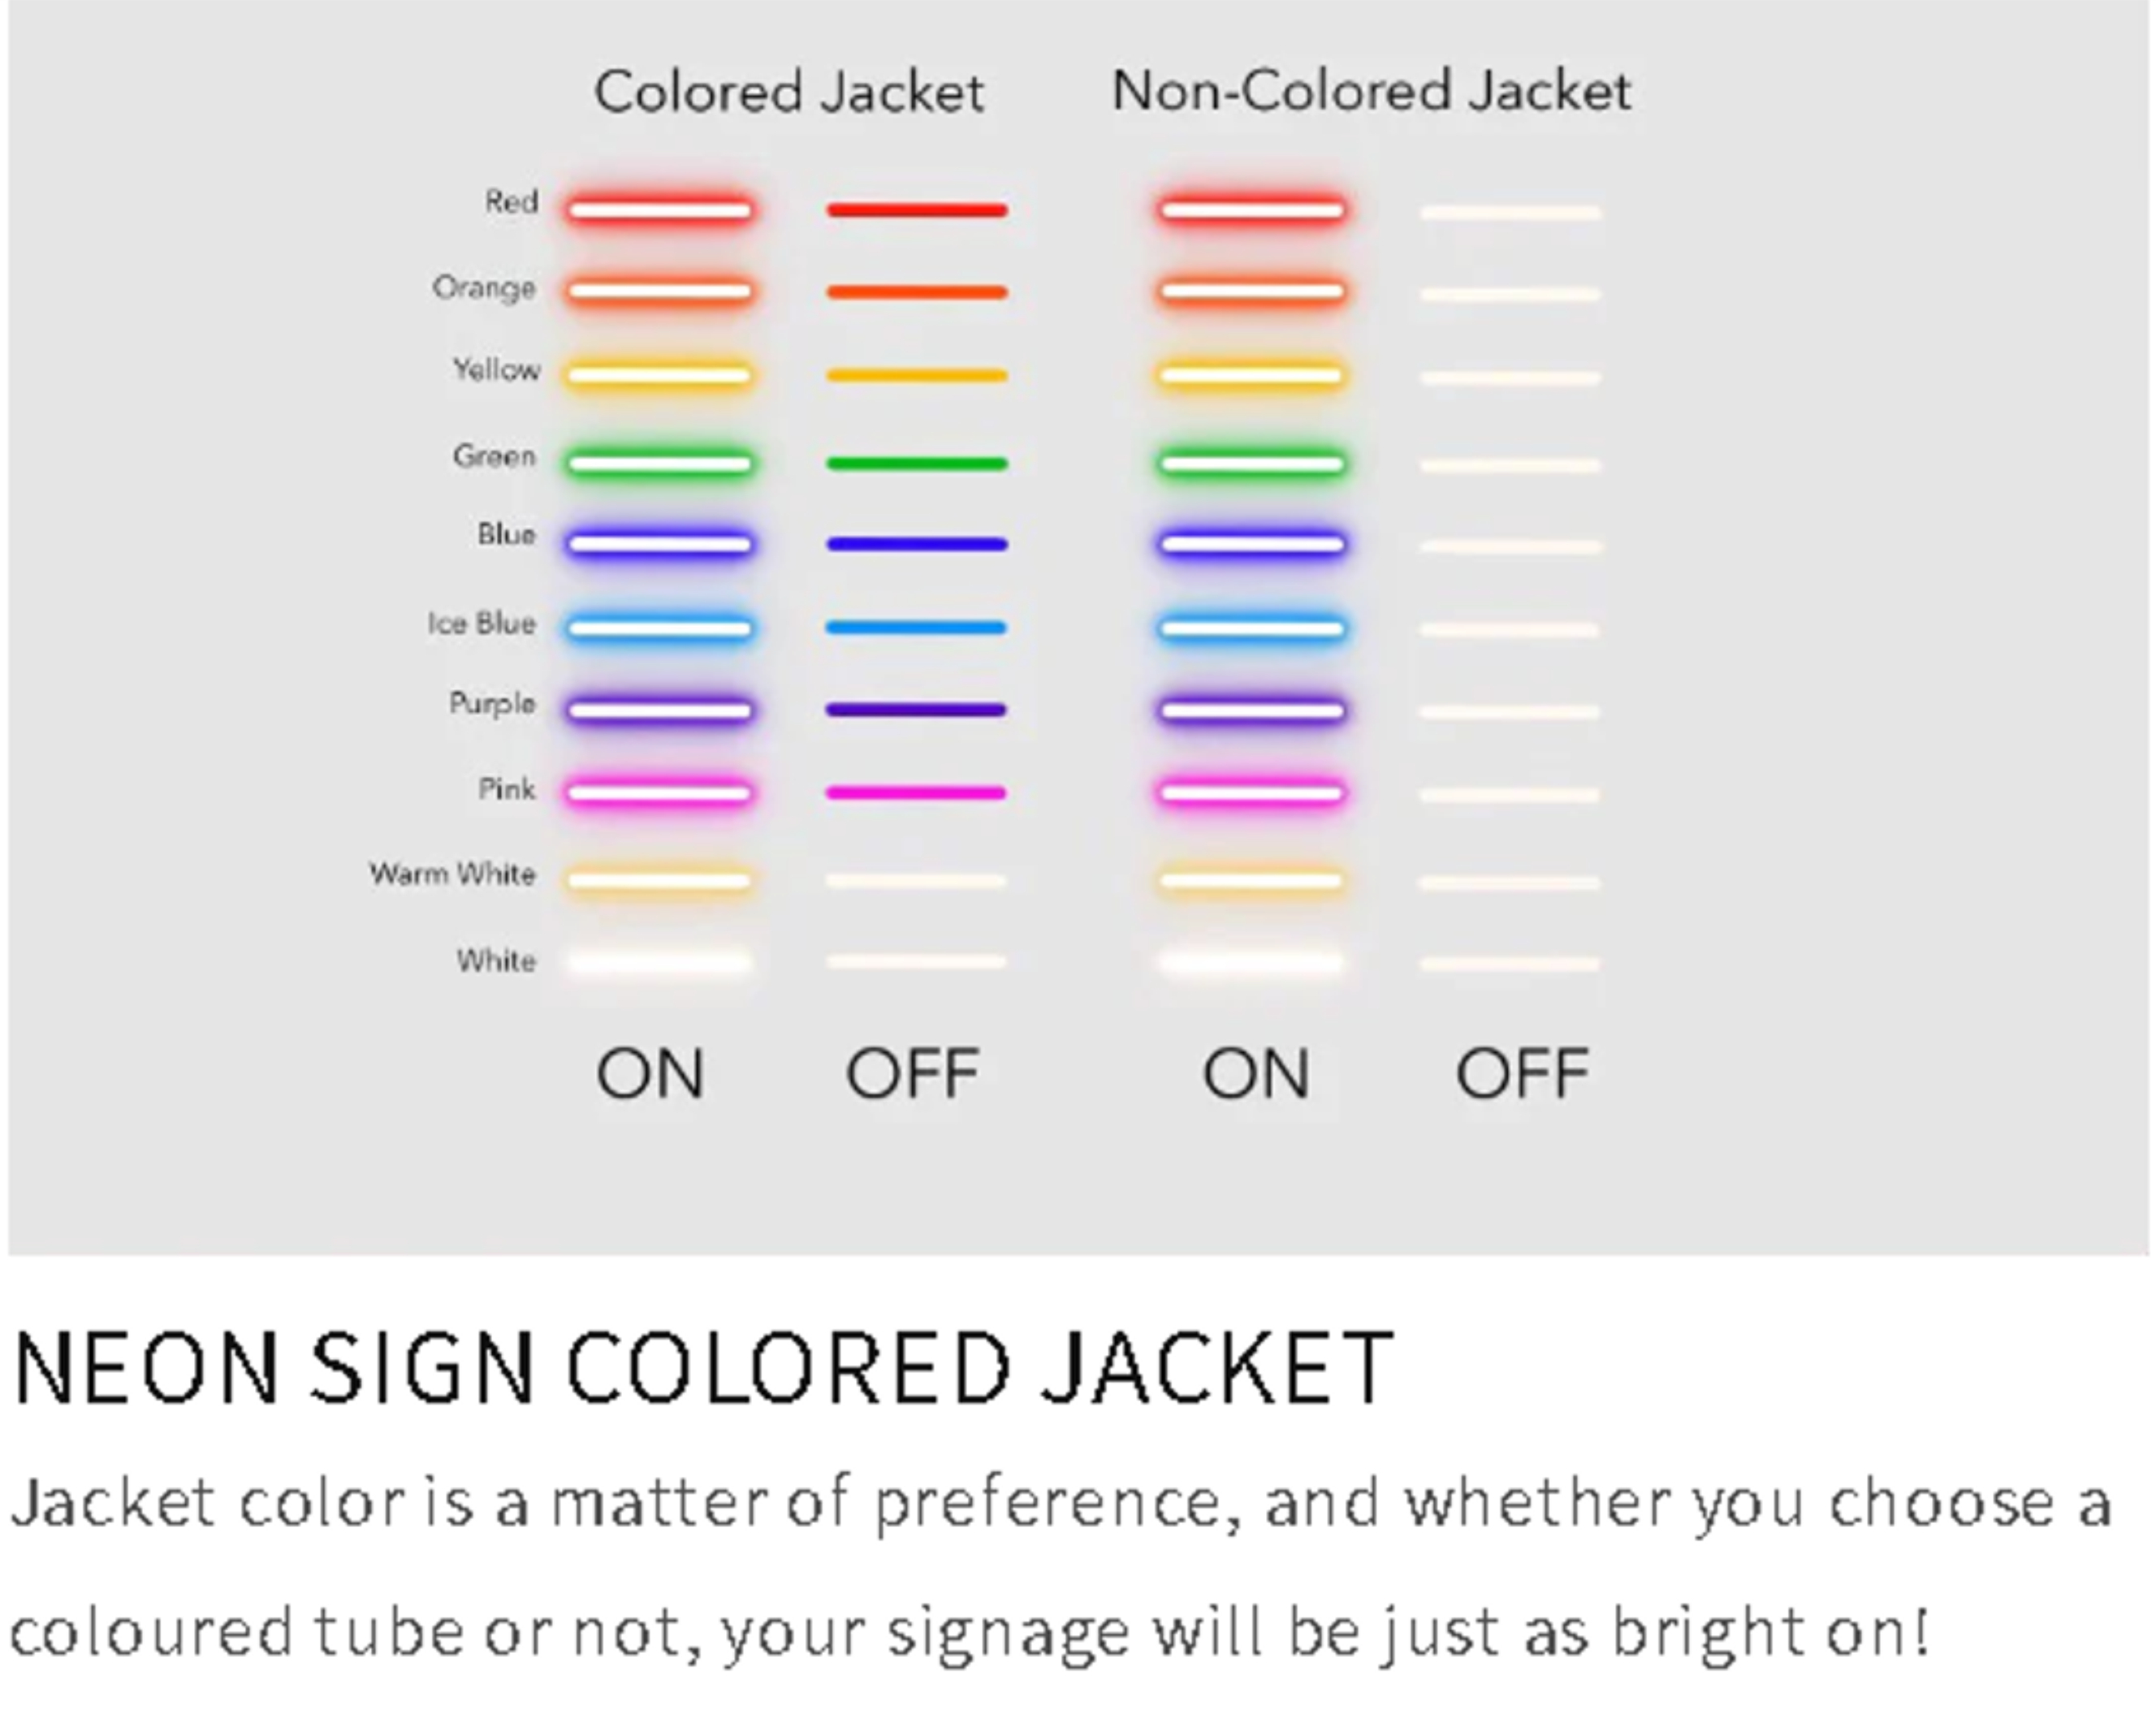Screen dimensions: 2156x1709
Task: Pick the yellow Non-Colored Jacket ON swatch
Action: 1252,376
